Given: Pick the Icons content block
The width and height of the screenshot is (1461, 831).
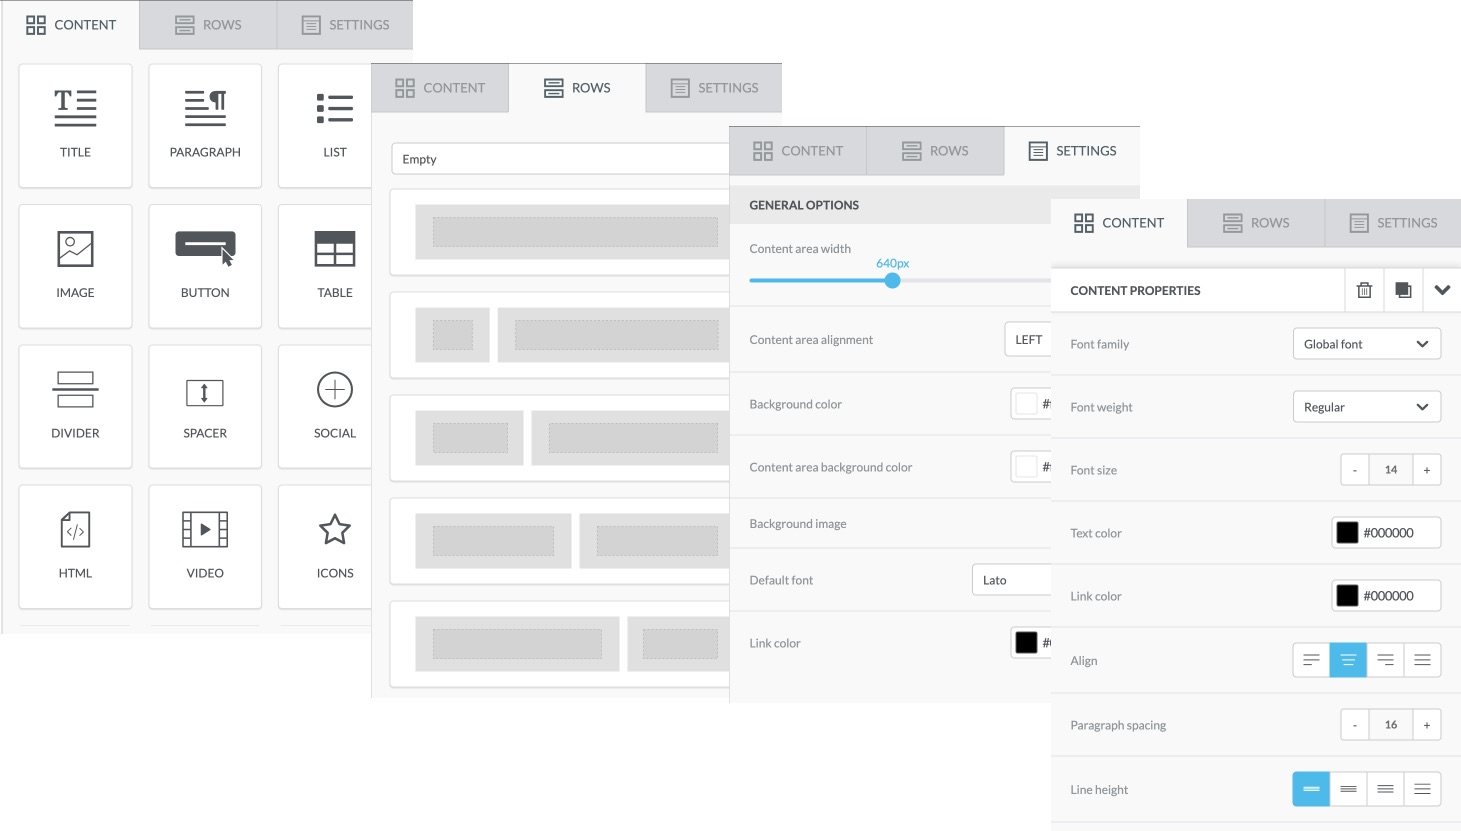Looking at the screenshot, I should click(325, 546).
